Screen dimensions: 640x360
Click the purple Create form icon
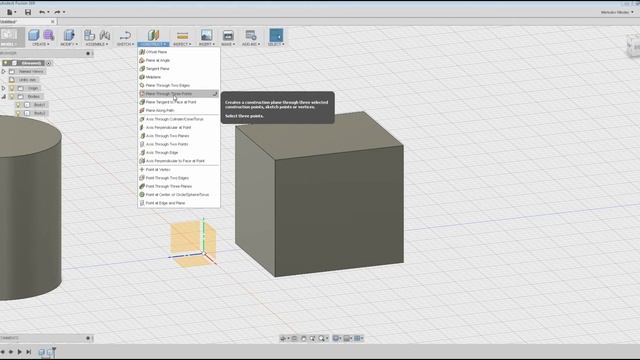[49, 35]
